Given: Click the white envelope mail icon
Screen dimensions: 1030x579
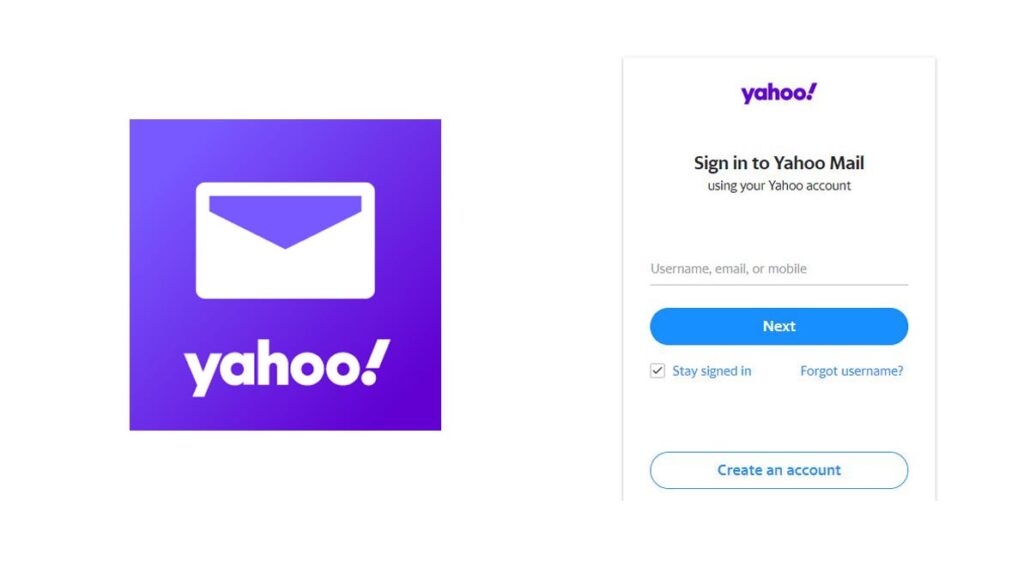Looking at the screenshot, I should coord(285,241).
